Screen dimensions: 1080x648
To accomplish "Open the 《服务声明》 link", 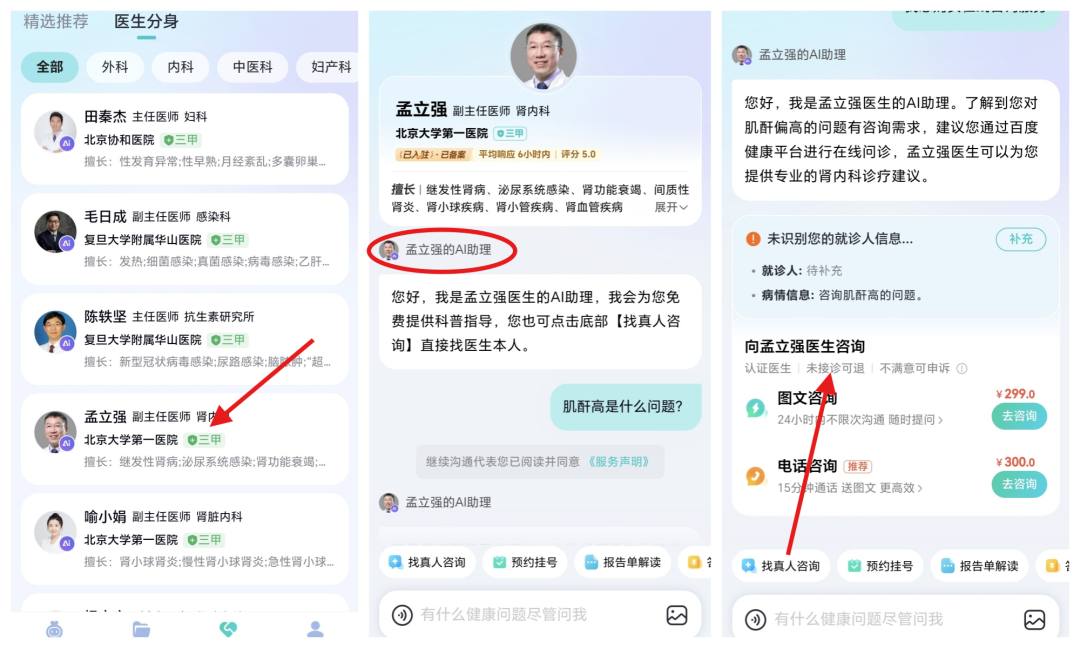I will point(619,461).
